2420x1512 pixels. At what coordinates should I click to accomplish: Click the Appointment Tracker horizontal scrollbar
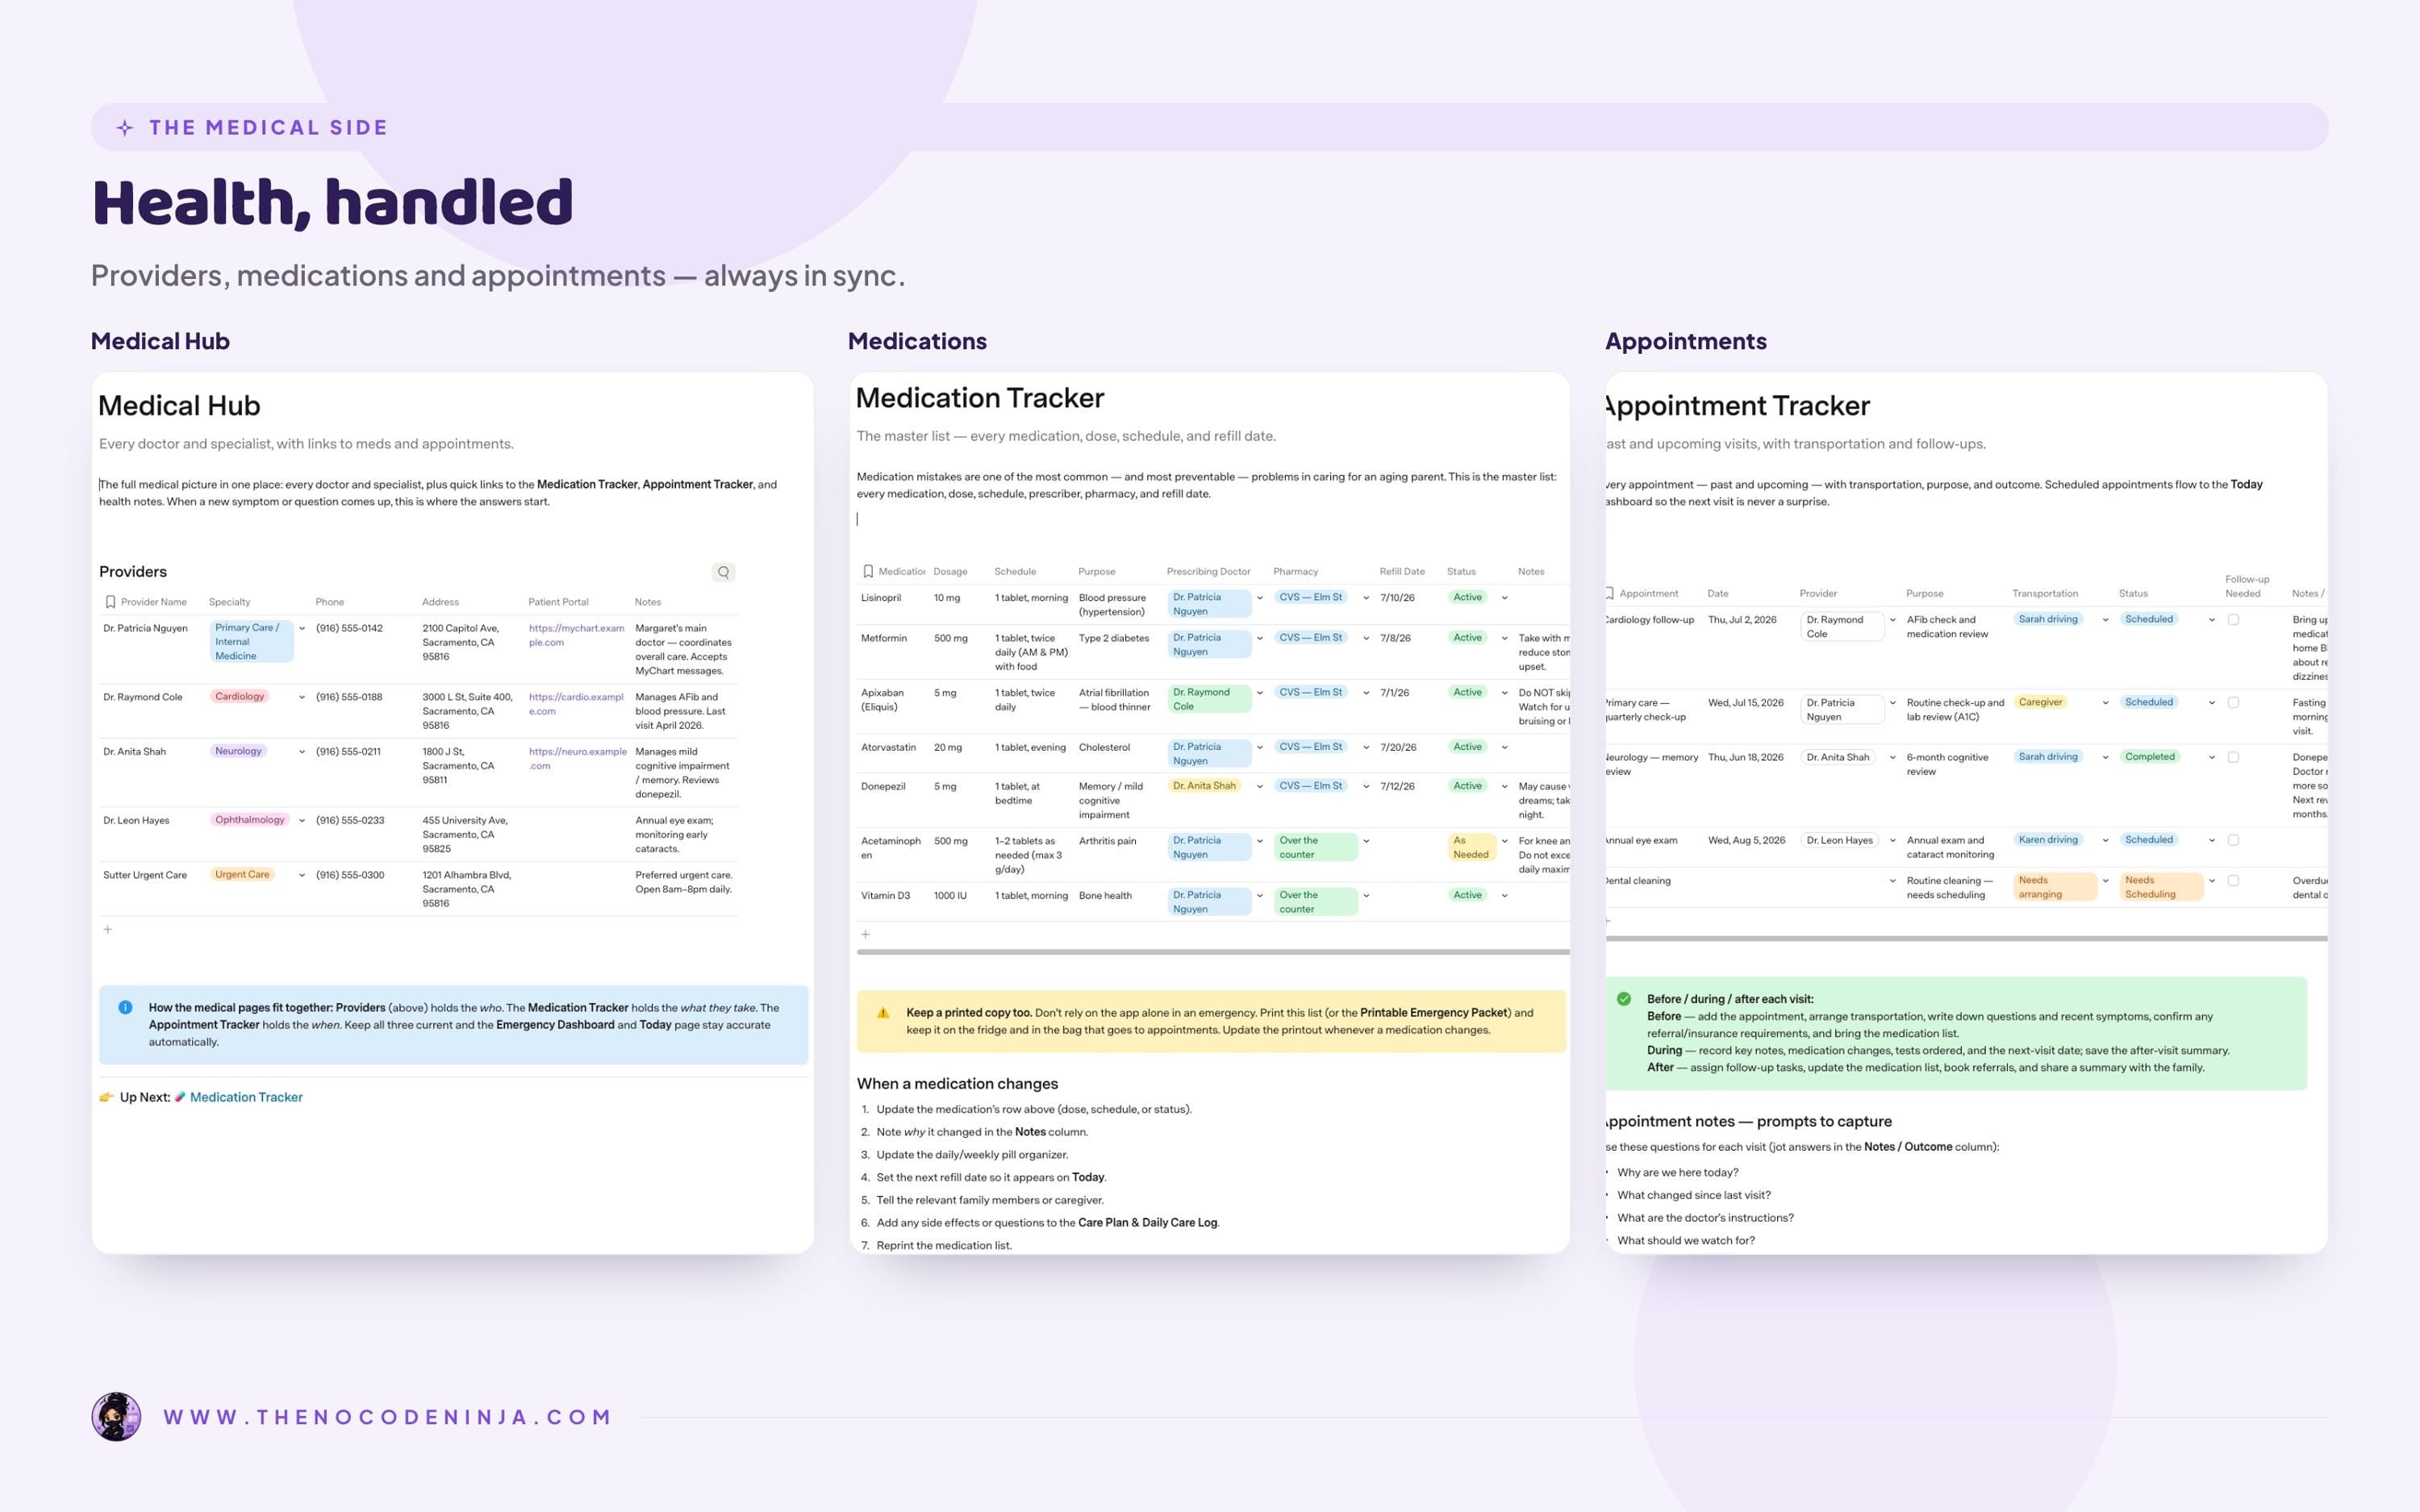point(1966,938)
